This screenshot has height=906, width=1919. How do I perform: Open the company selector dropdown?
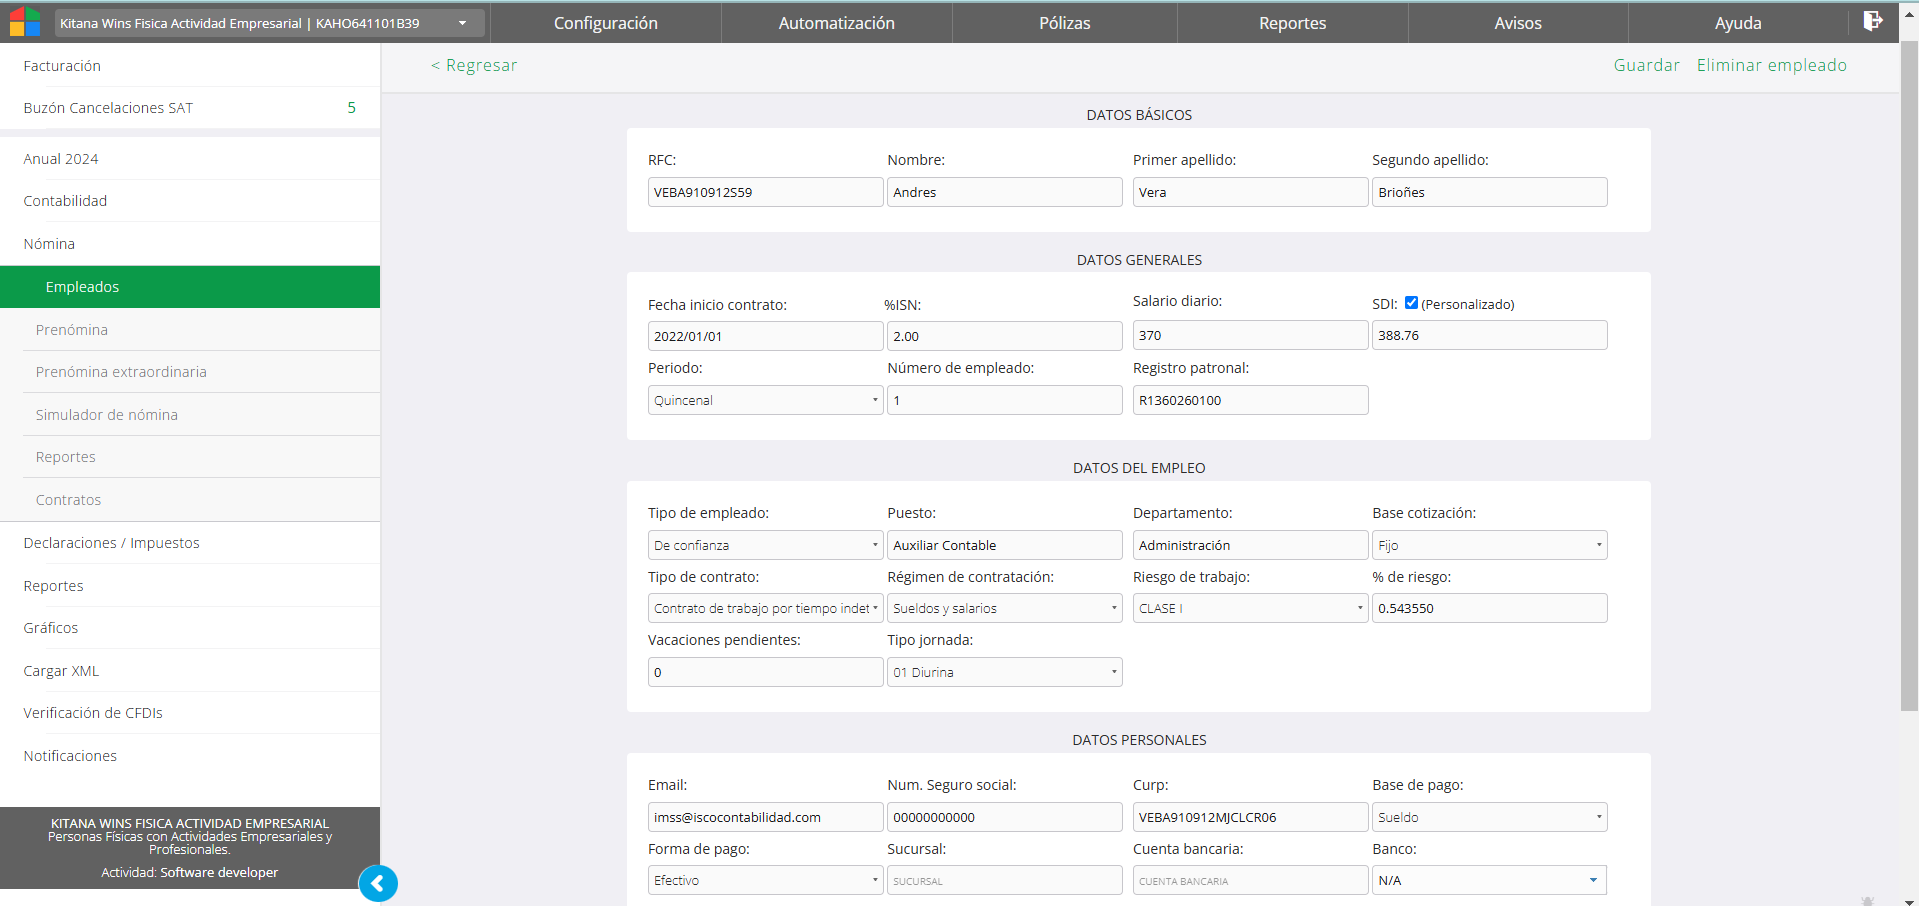(x=270, y=23)
